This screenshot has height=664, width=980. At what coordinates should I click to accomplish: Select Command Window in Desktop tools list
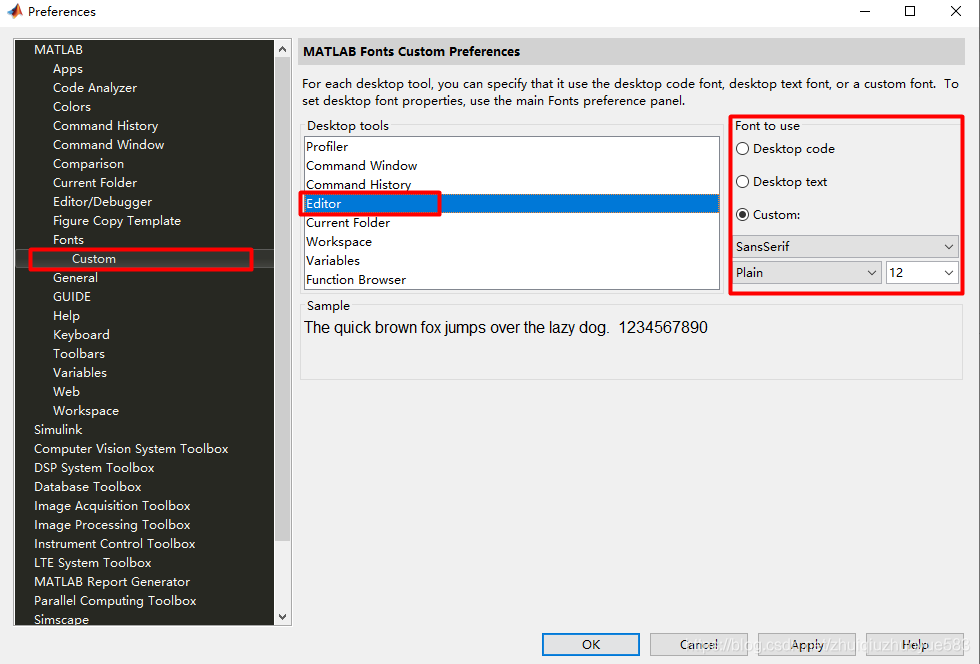pyautogui.click(x=511, y=166)
